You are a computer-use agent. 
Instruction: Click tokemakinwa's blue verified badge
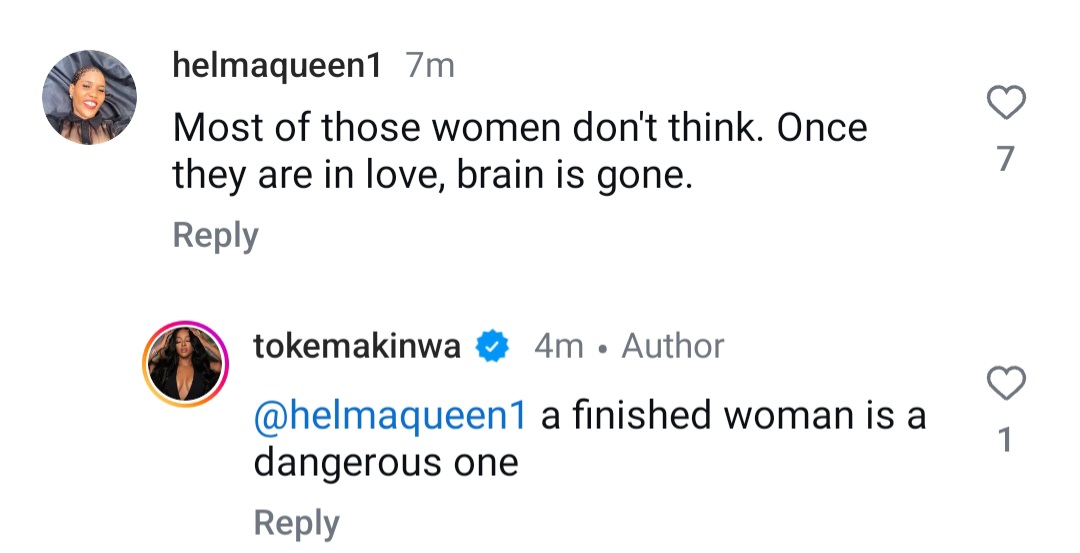click(494, 347)
